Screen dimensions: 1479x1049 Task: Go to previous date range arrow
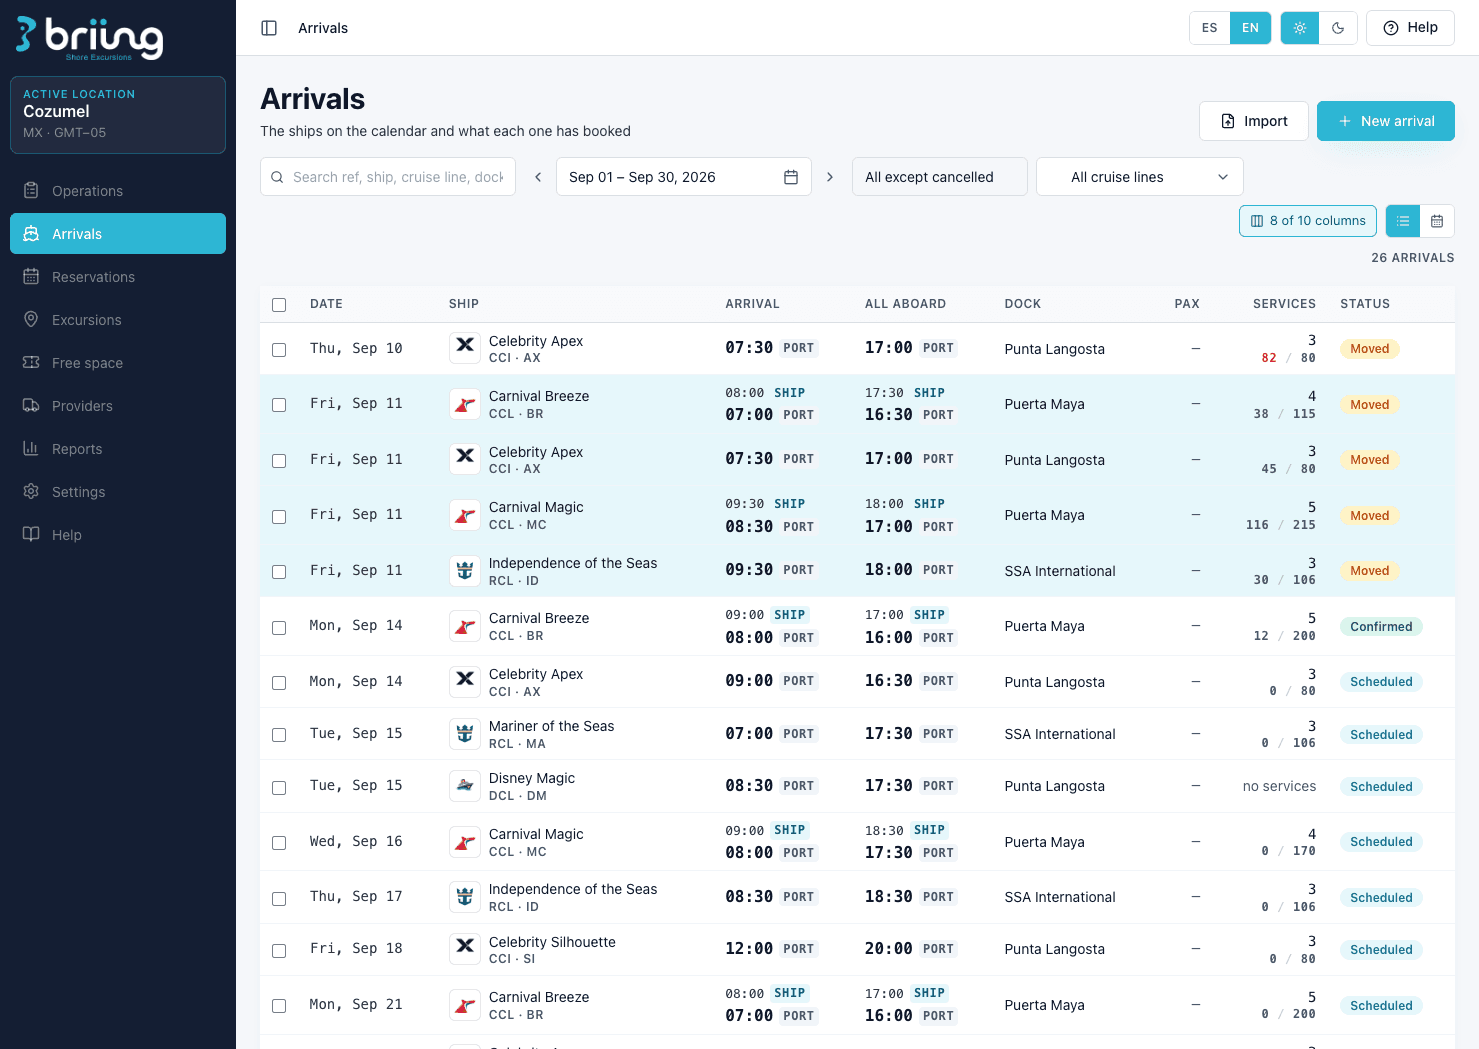click(538, 177)
